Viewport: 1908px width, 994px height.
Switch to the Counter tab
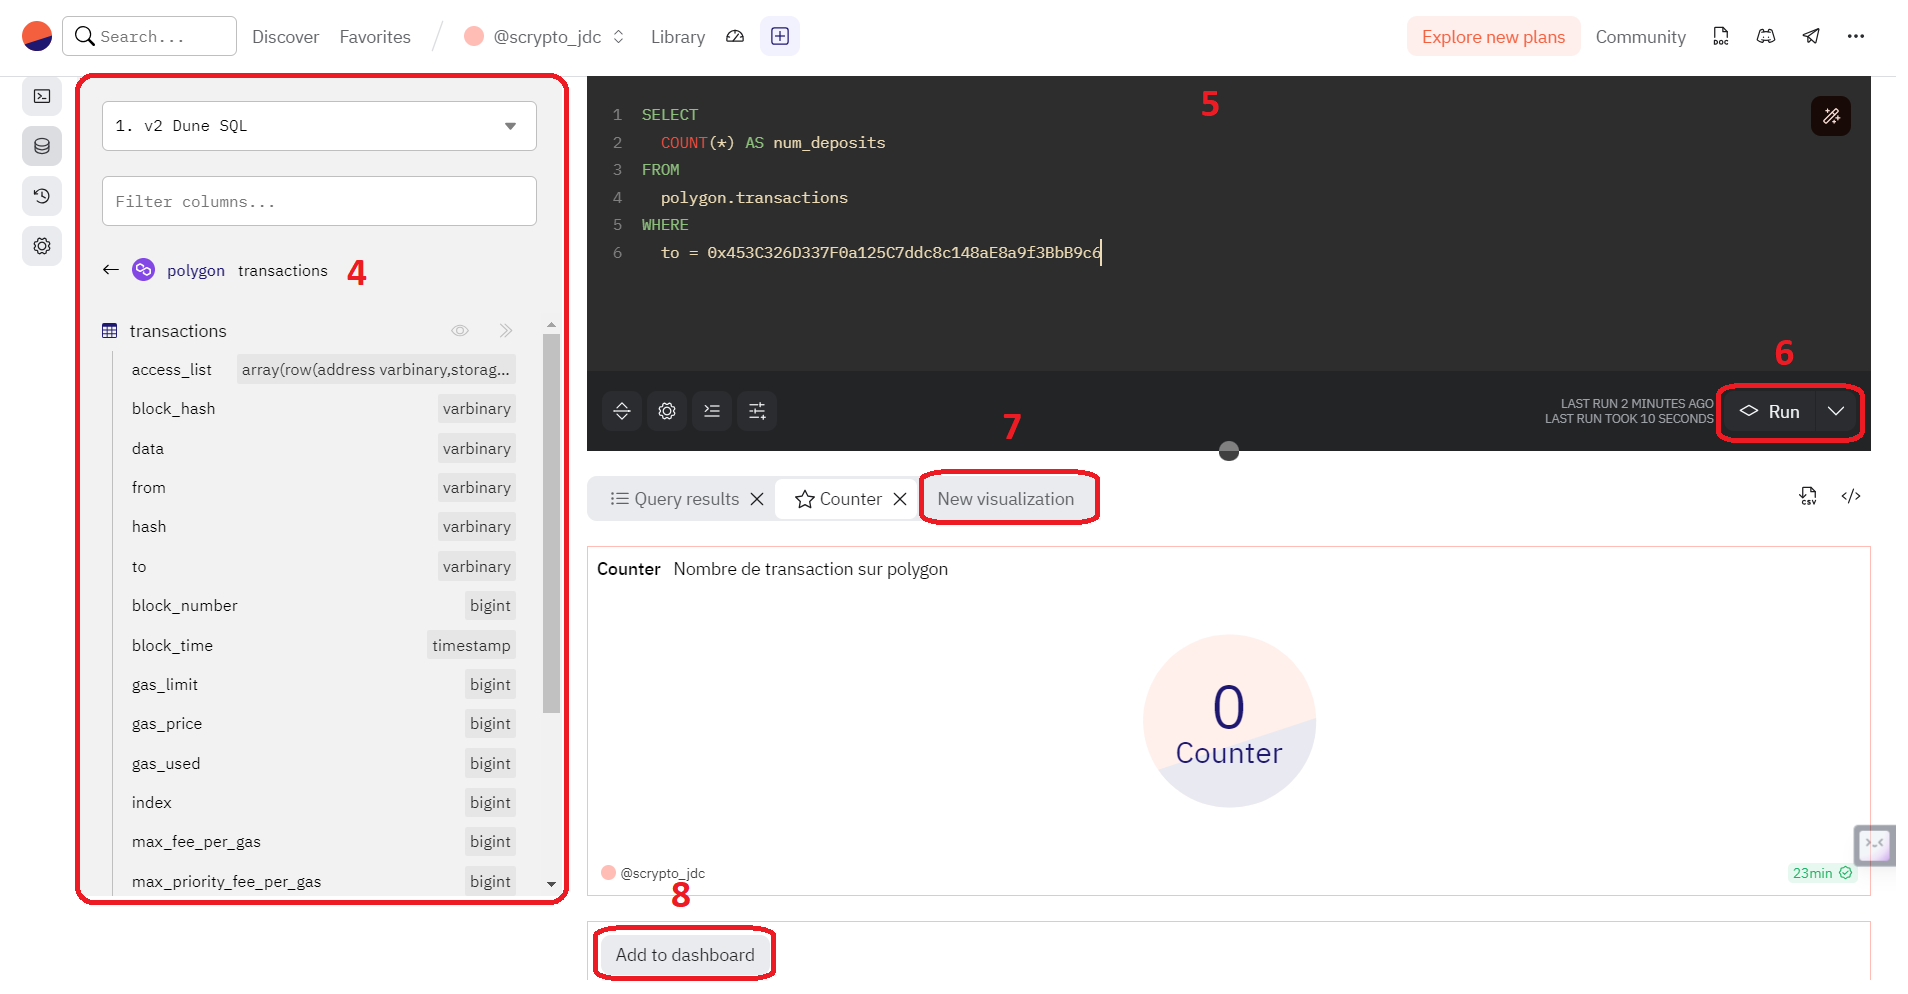(x=838, y=499)
